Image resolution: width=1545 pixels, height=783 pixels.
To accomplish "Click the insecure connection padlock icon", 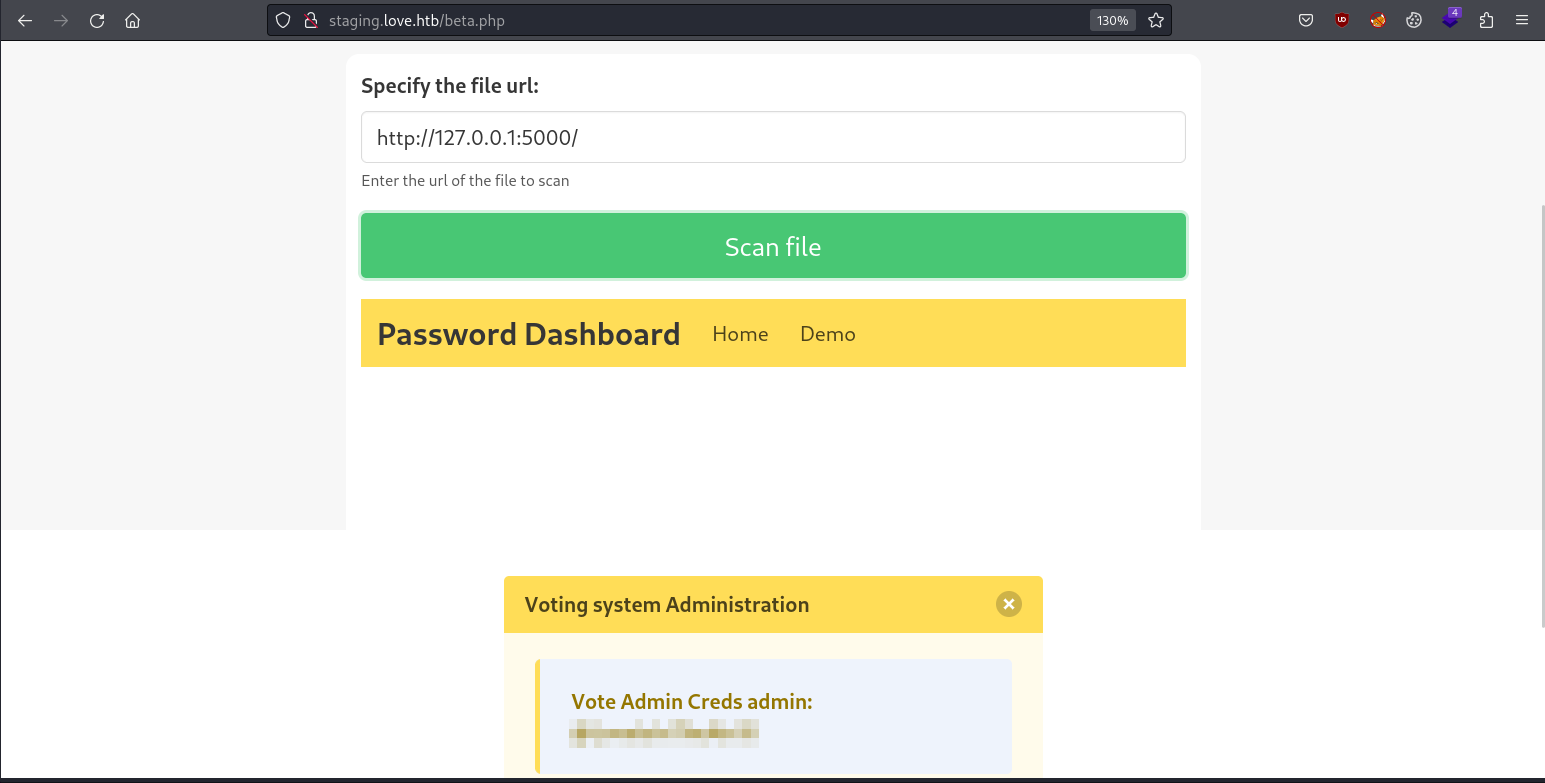I will pyautogui.click(x=311, y=20).
